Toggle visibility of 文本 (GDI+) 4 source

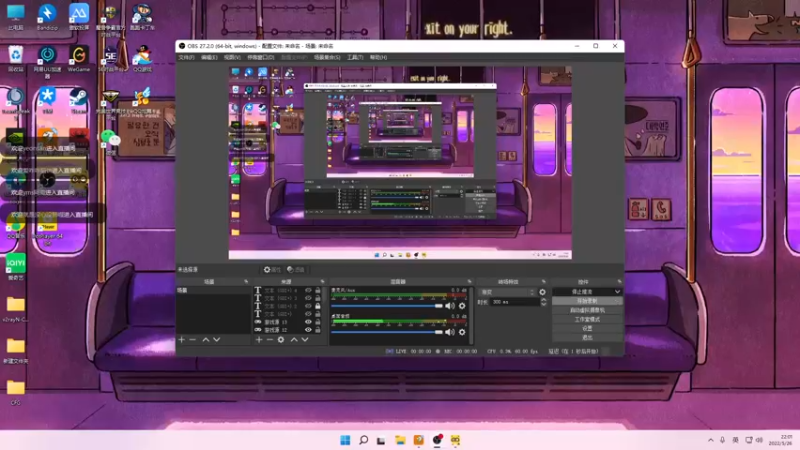(308, 290)
